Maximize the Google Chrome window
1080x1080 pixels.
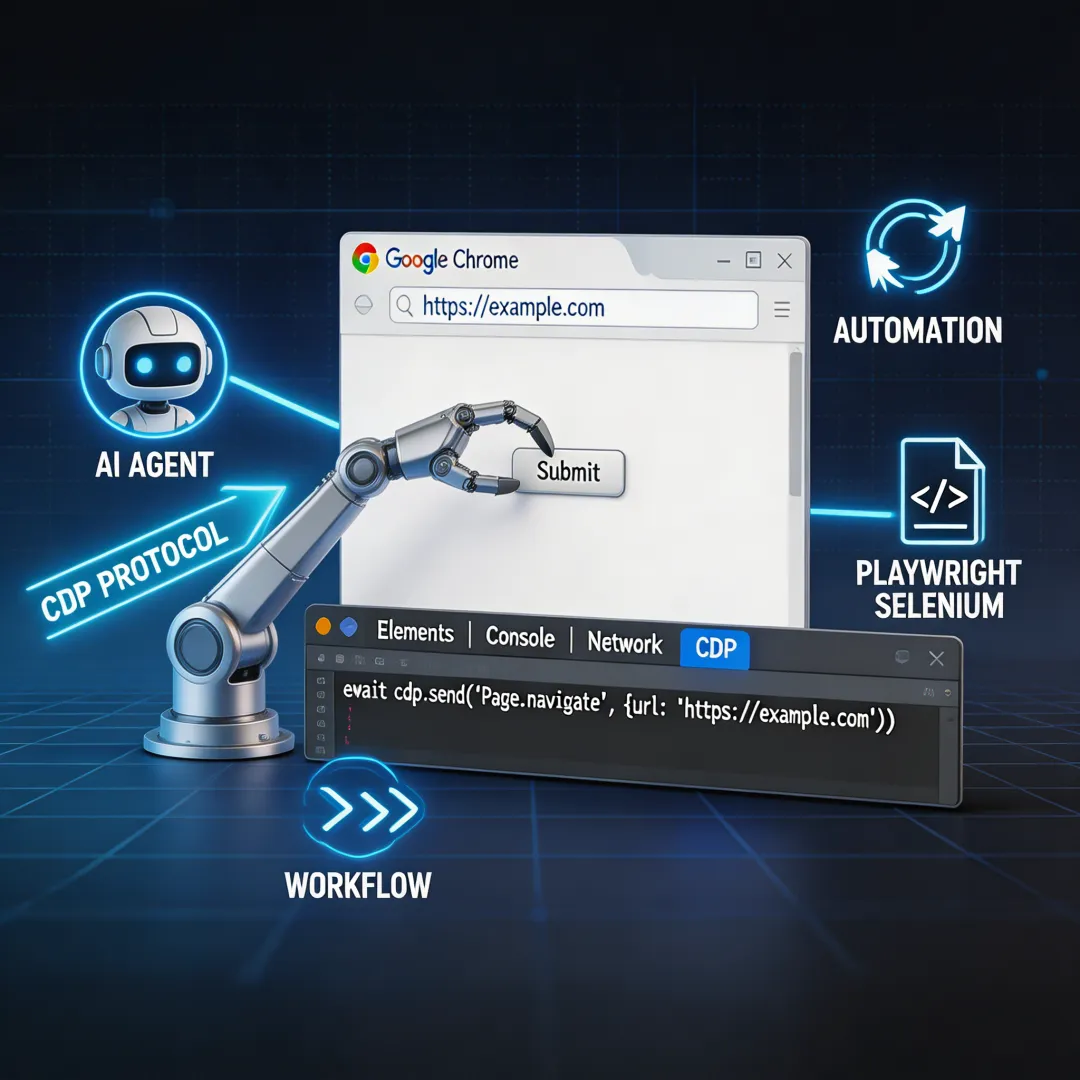754,260
